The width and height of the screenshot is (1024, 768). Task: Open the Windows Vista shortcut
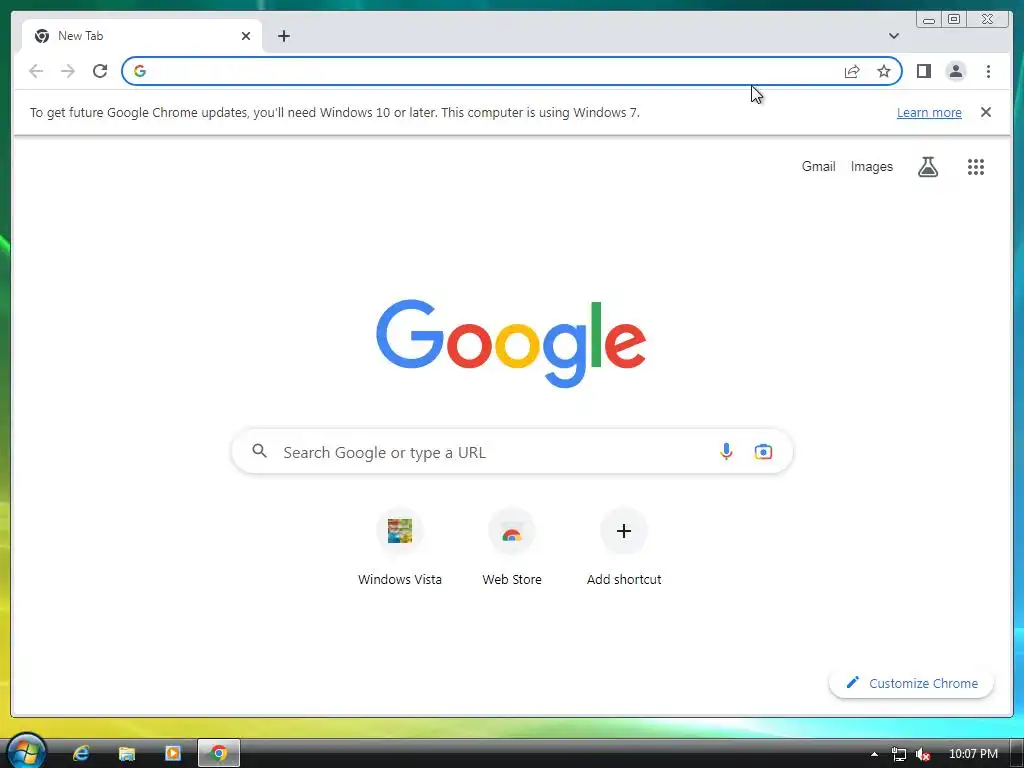coord(400,547)
